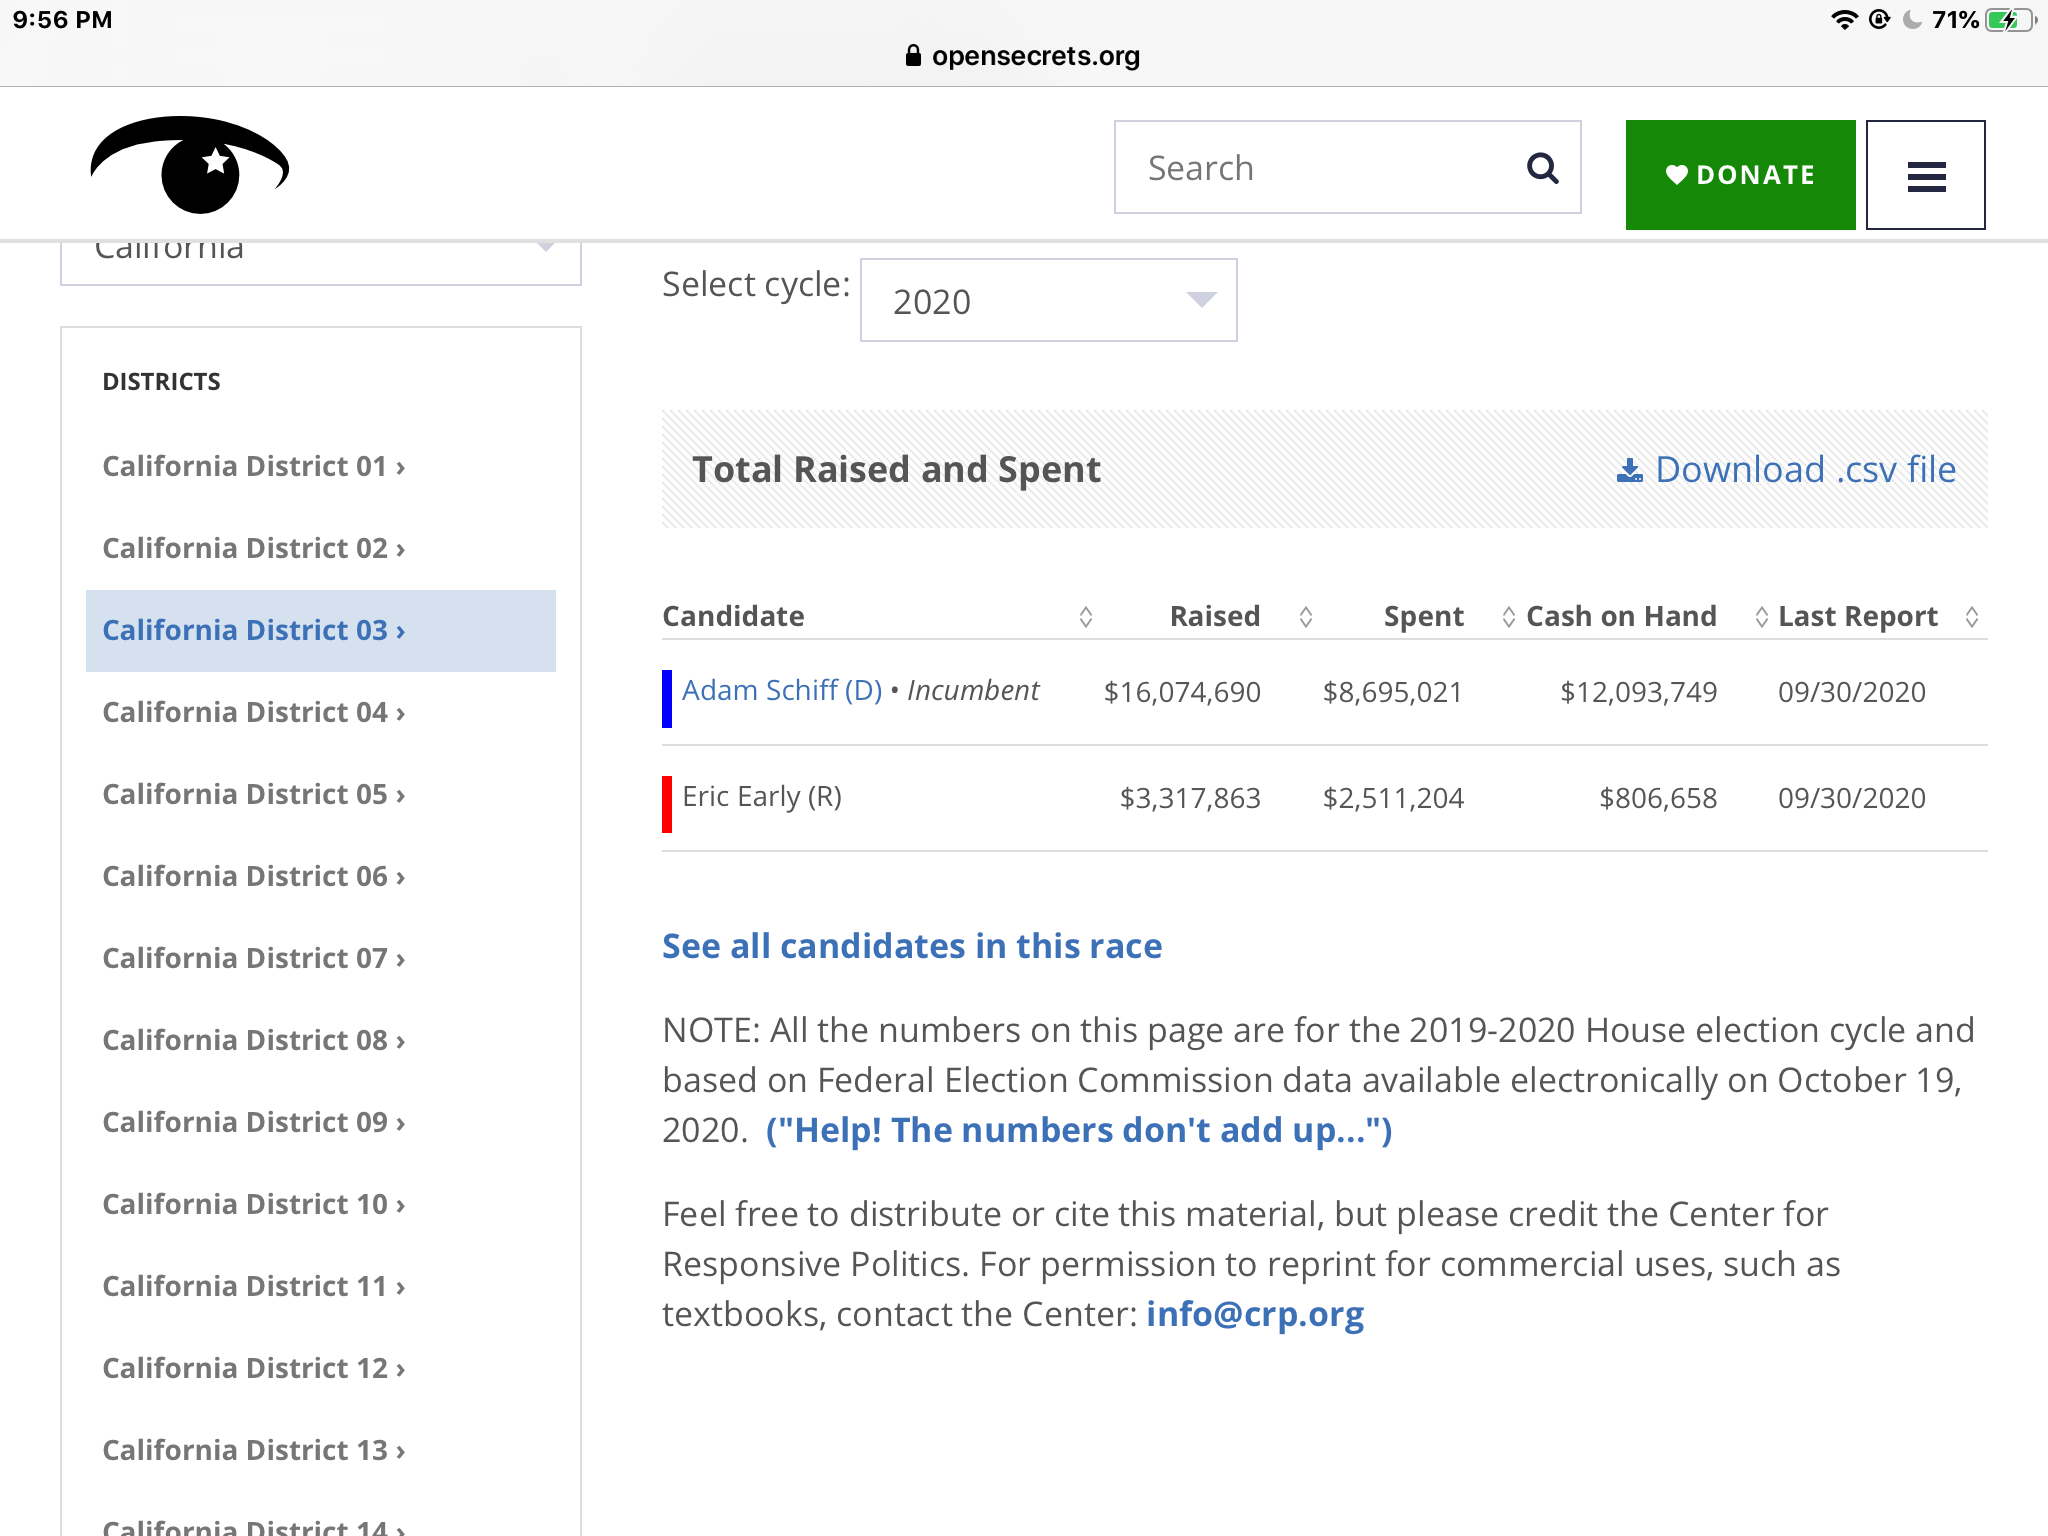
Task: Open the Select cycle 2020 dropdown
Action: 1048,300
